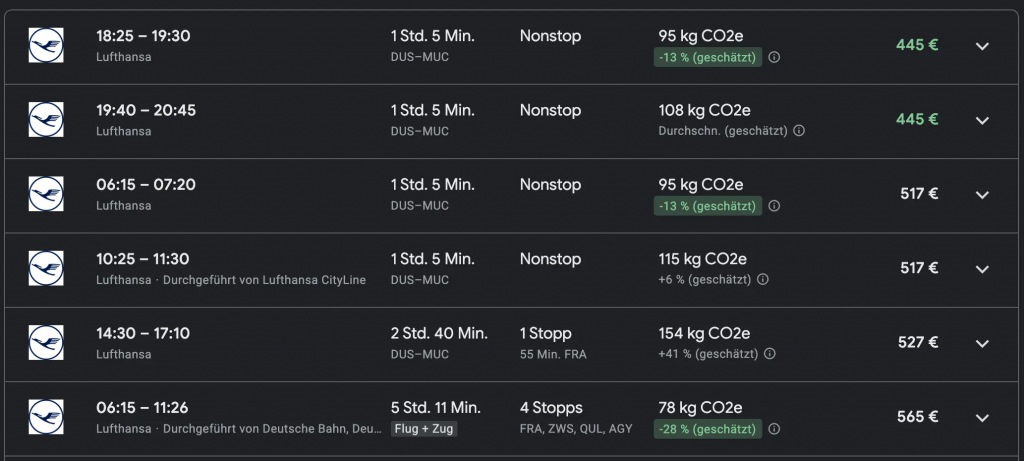Show info icon next to +41 % estimate

tap(769, 353)
